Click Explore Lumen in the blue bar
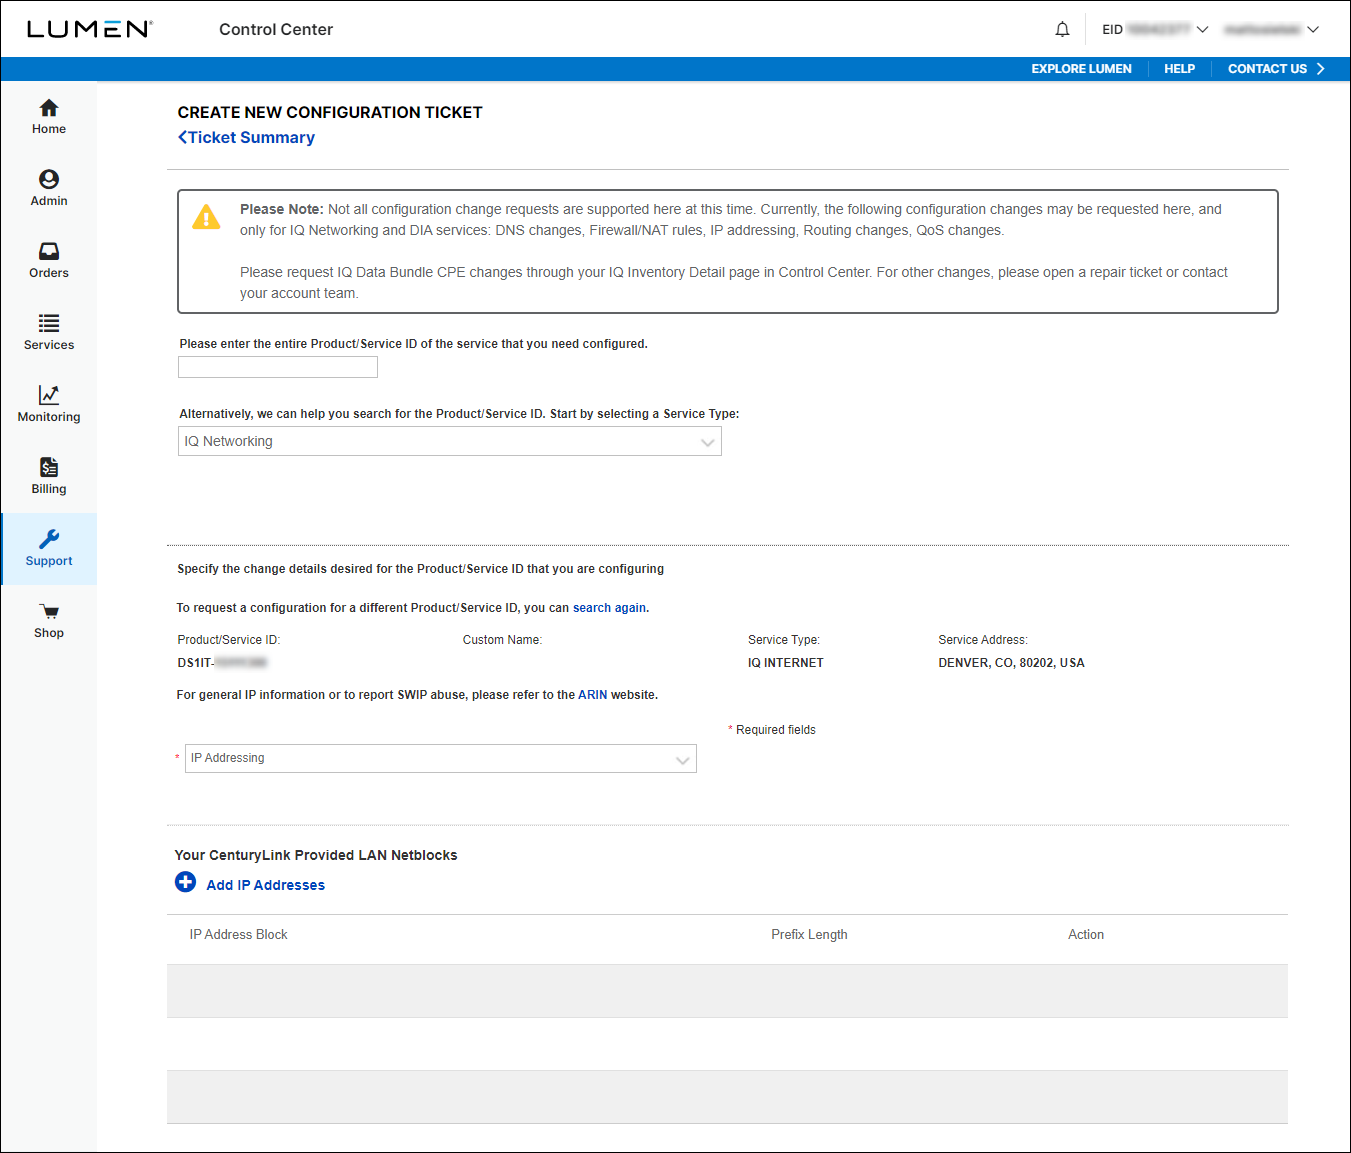The height and width of the screenshot is (1153, 1351). pos(1081,69)
